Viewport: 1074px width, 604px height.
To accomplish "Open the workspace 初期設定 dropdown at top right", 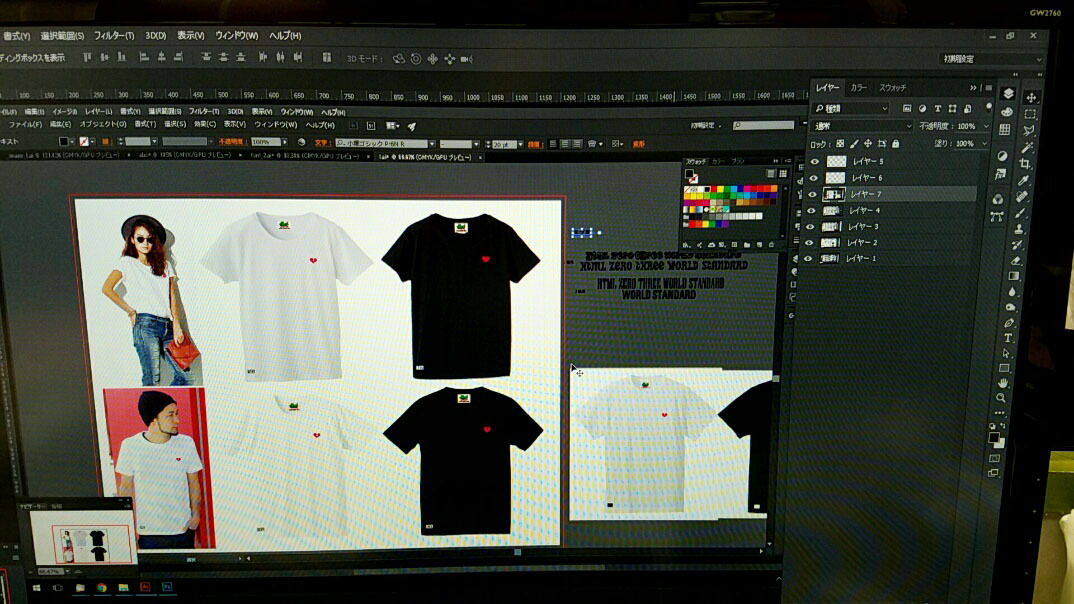I will click(991, 59).
